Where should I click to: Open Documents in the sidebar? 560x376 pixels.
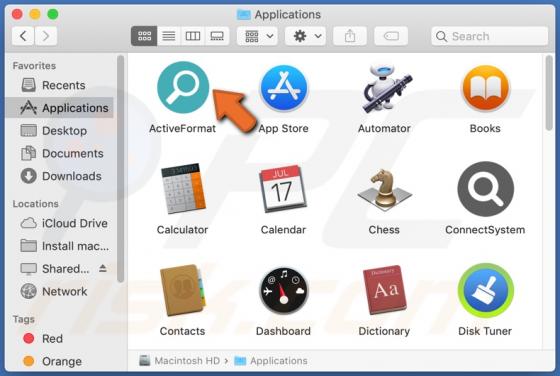59,154
